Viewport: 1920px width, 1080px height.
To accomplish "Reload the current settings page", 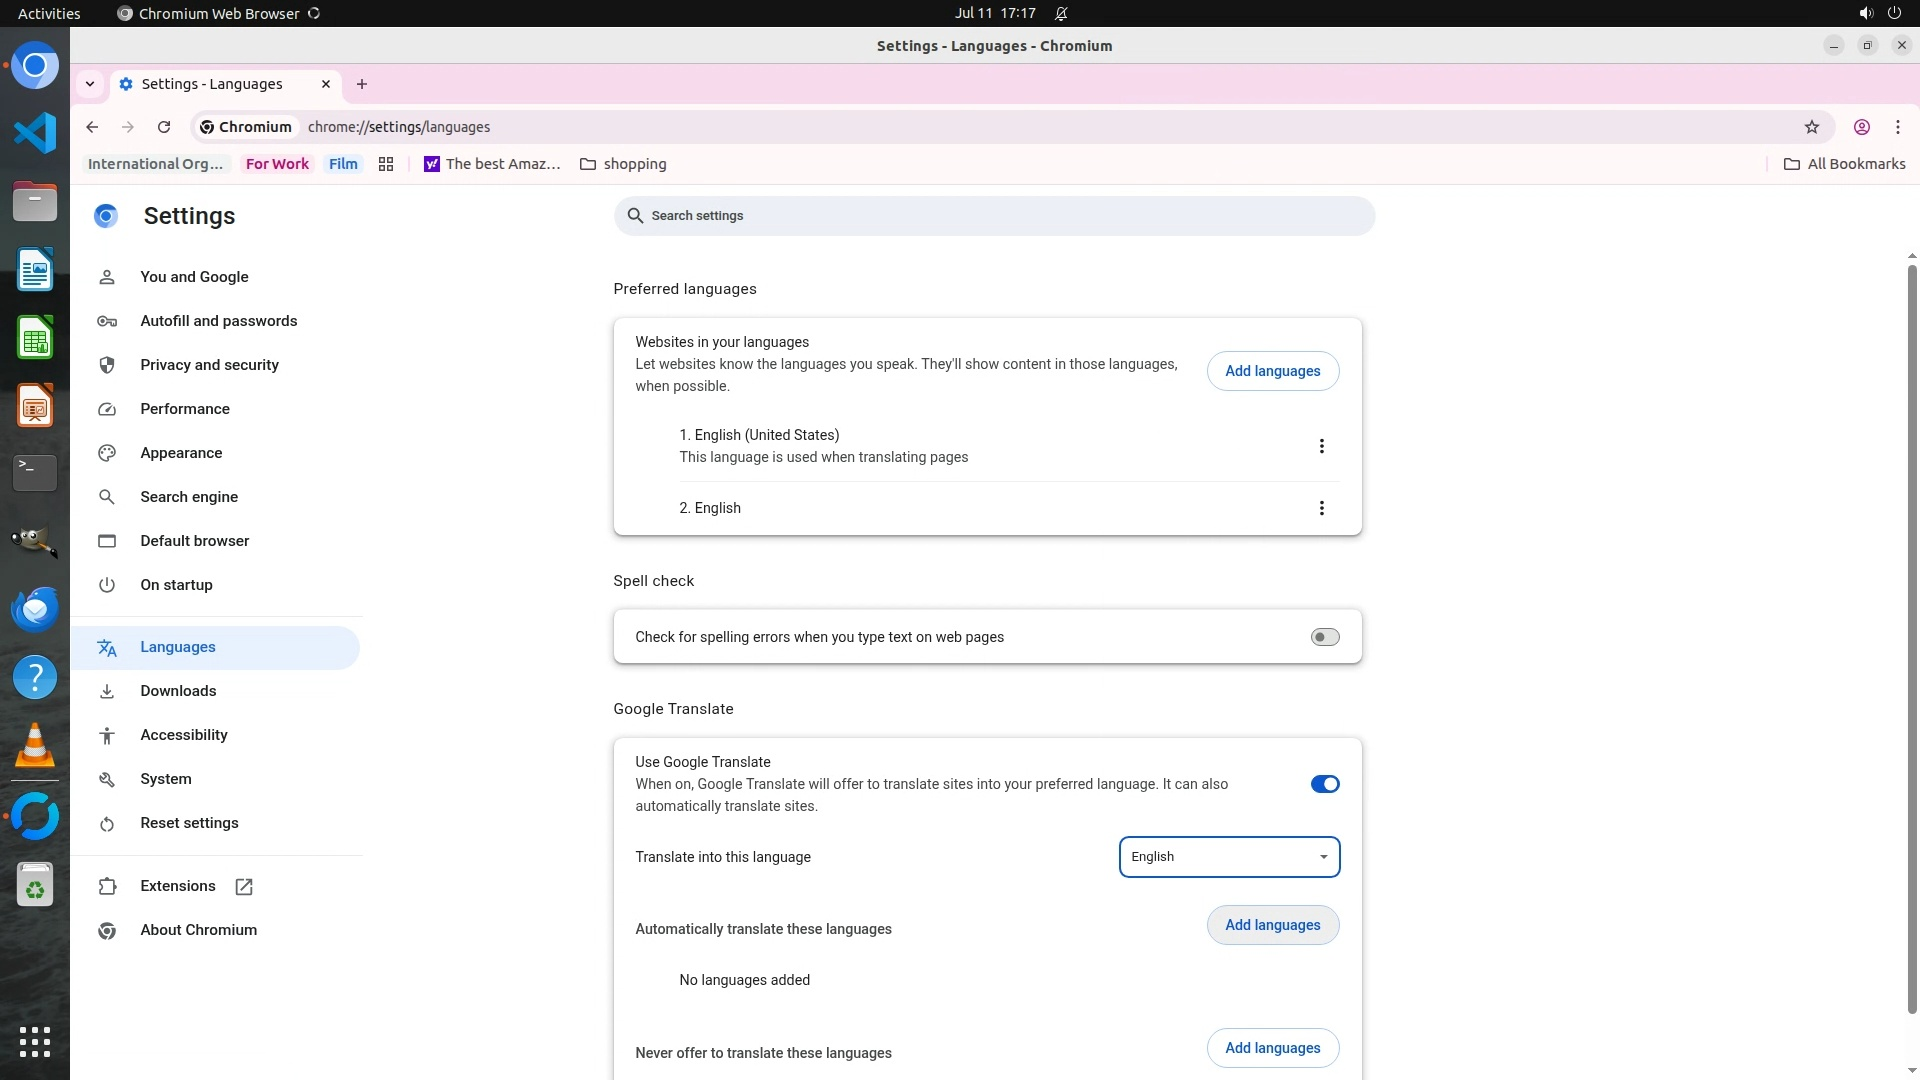I will 164,127.
